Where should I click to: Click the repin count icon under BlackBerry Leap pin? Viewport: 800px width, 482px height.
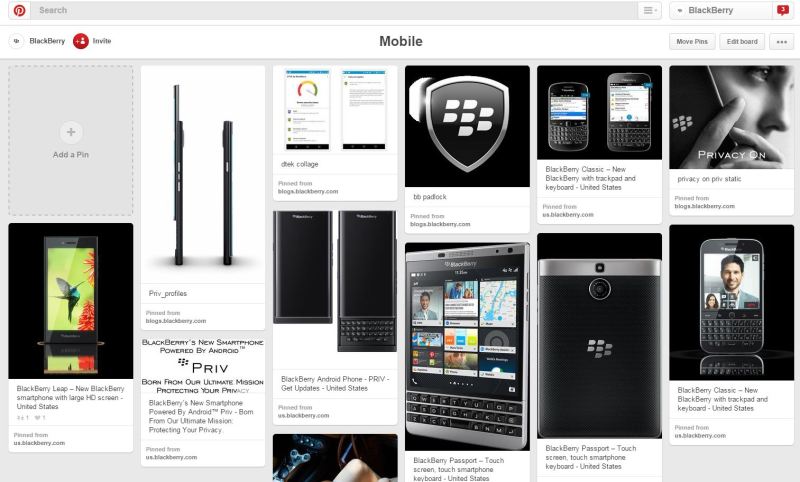point(23,418)
